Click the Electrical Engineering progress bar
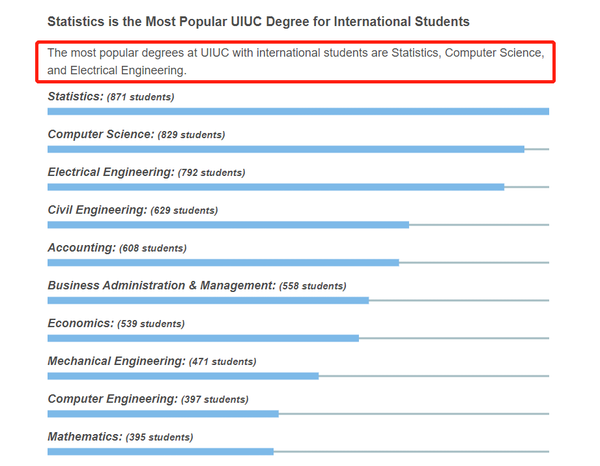The width and height of the screenshot is (600, 466). coord(276,186)
